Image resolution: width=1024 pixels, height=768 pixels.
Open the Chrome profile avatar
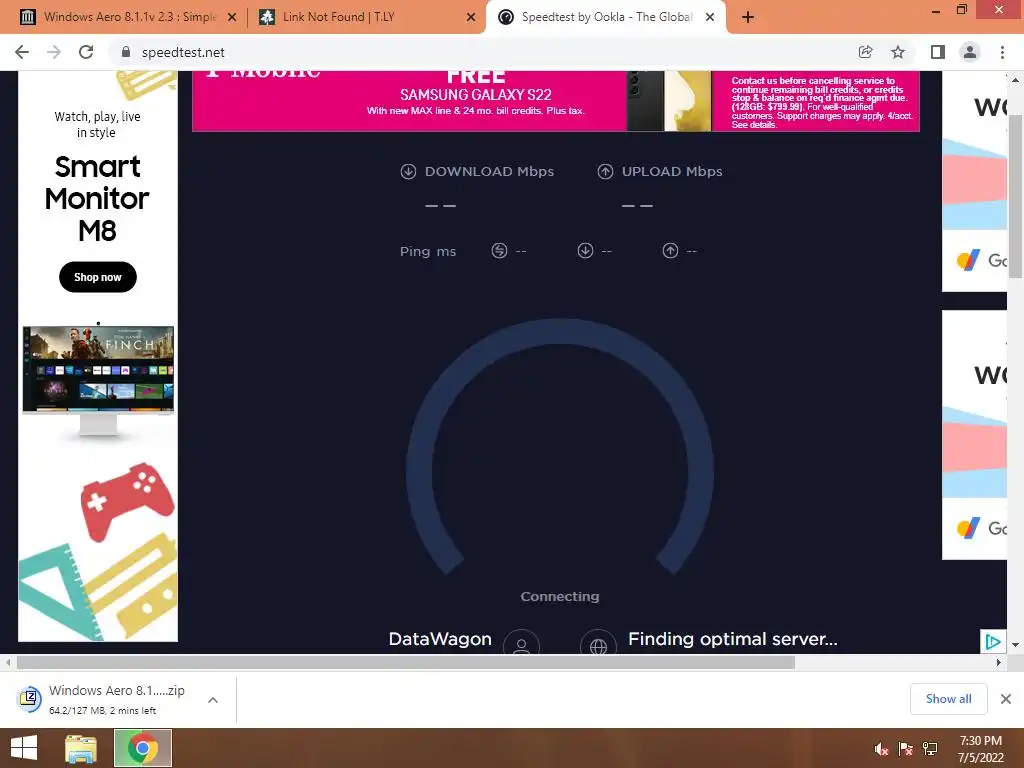[x=970, y=52]
